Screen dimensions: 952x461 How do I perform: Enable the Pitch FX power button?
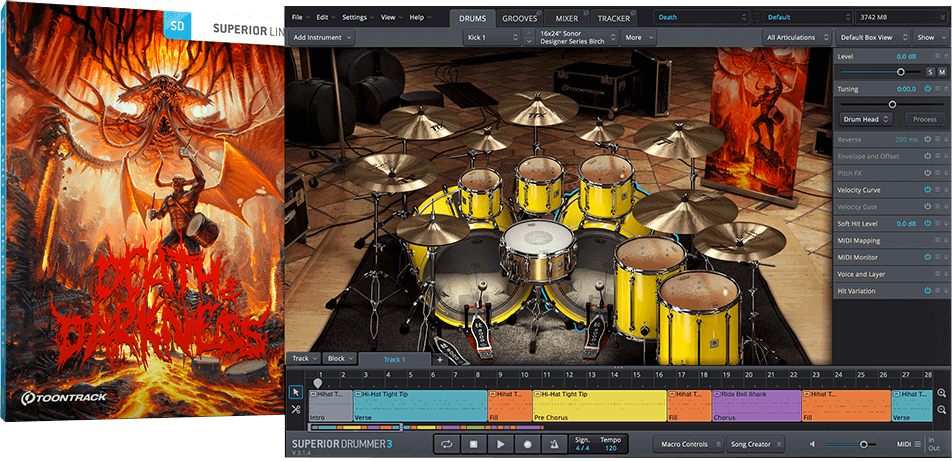coord(928,173)
